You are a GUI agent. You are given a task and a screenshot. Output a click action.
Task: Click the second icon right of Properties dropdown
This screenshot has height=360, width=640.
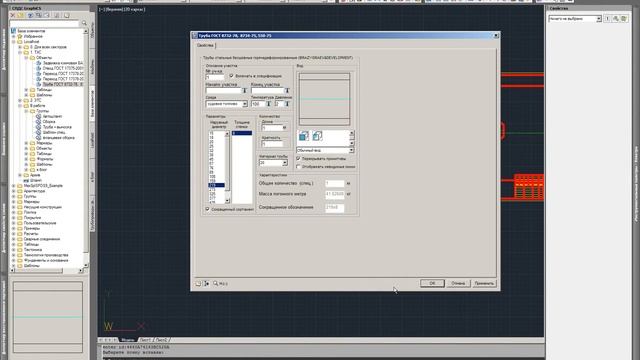click(616, 19)
